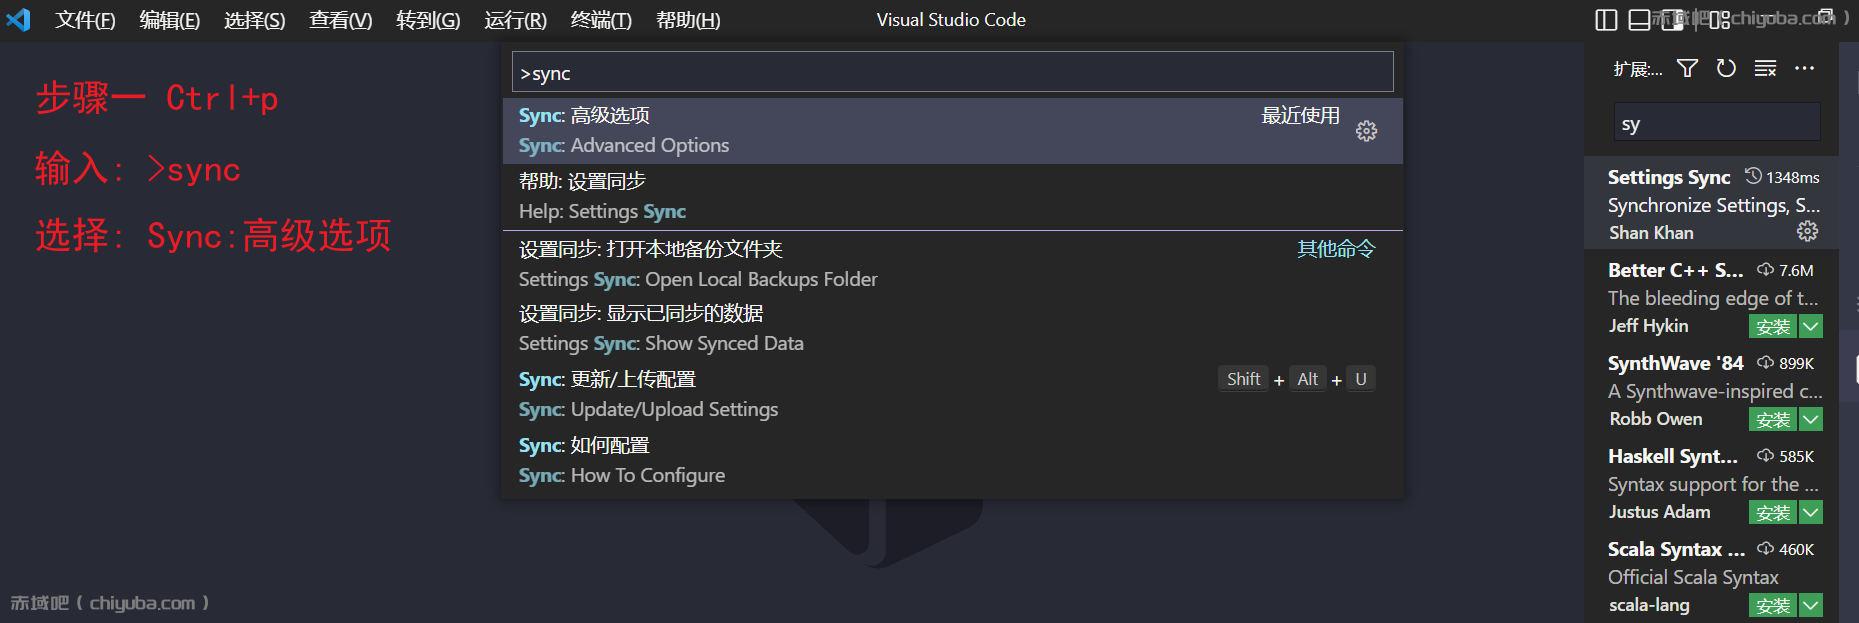
Task: Open install dropdown for Haskell Syntax
Action: coord(1811,512)
